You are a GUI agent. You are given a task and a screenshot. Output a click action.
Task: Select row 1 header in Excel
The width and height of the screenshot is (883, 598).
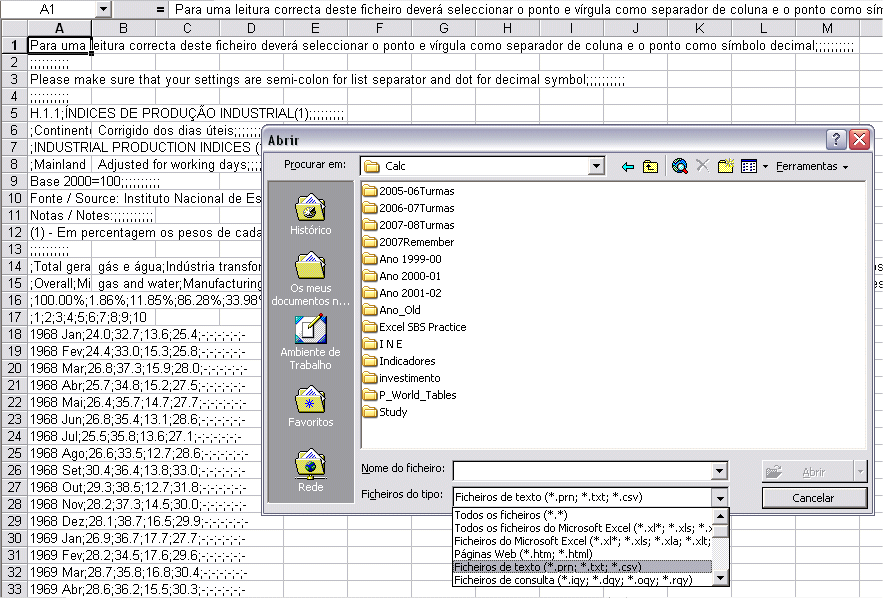pyautogui.click(x=14, y=46)
